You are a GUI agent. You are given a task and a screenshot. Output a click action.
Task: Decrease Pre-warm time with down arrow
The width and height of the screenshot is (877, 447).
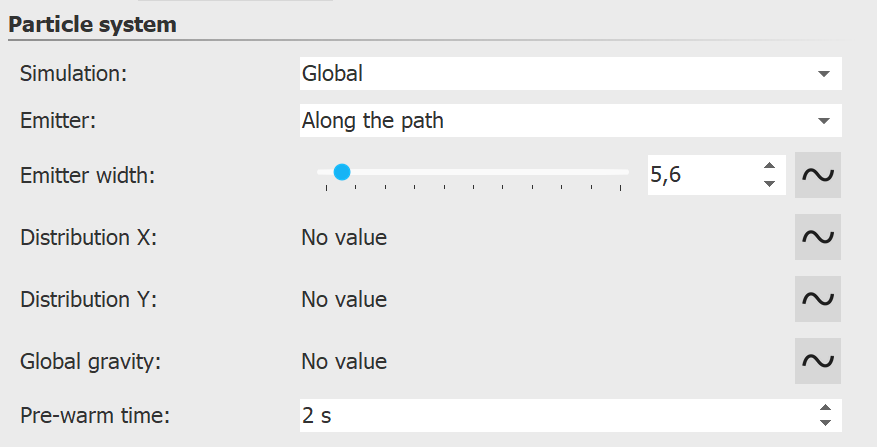[825, 422]
